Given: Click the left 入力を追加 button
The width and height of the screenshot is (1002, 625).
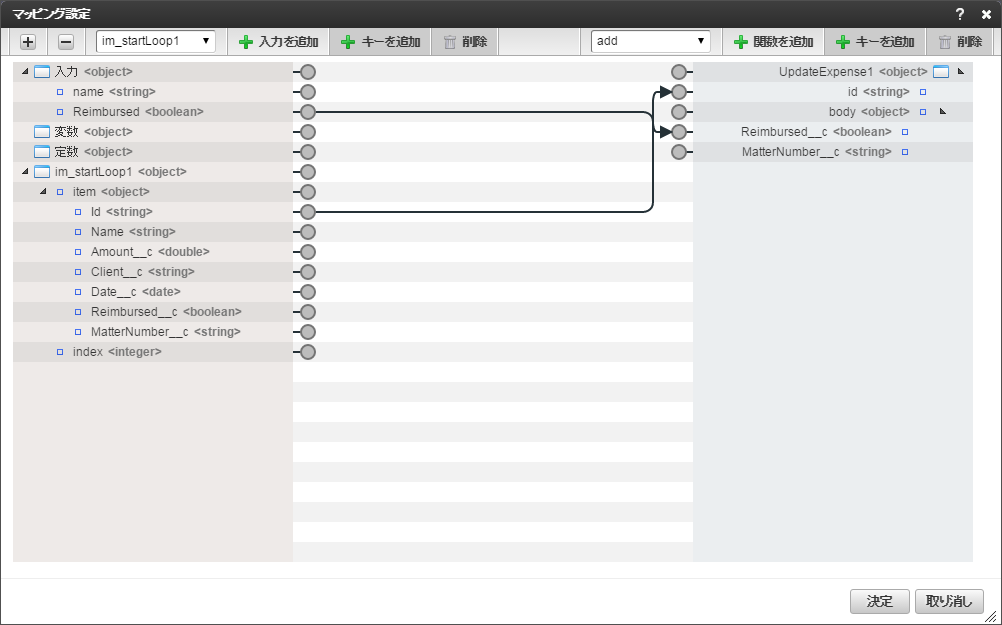Looking at the screenshot, I should (279, 42).
